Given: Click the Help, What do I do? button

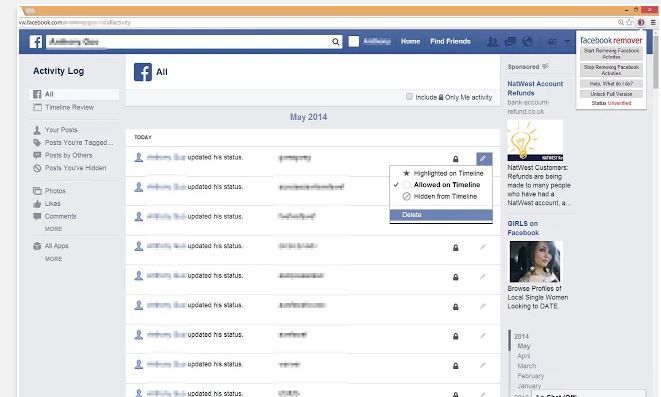Looking at the screenshot, I should pos(611,84).
